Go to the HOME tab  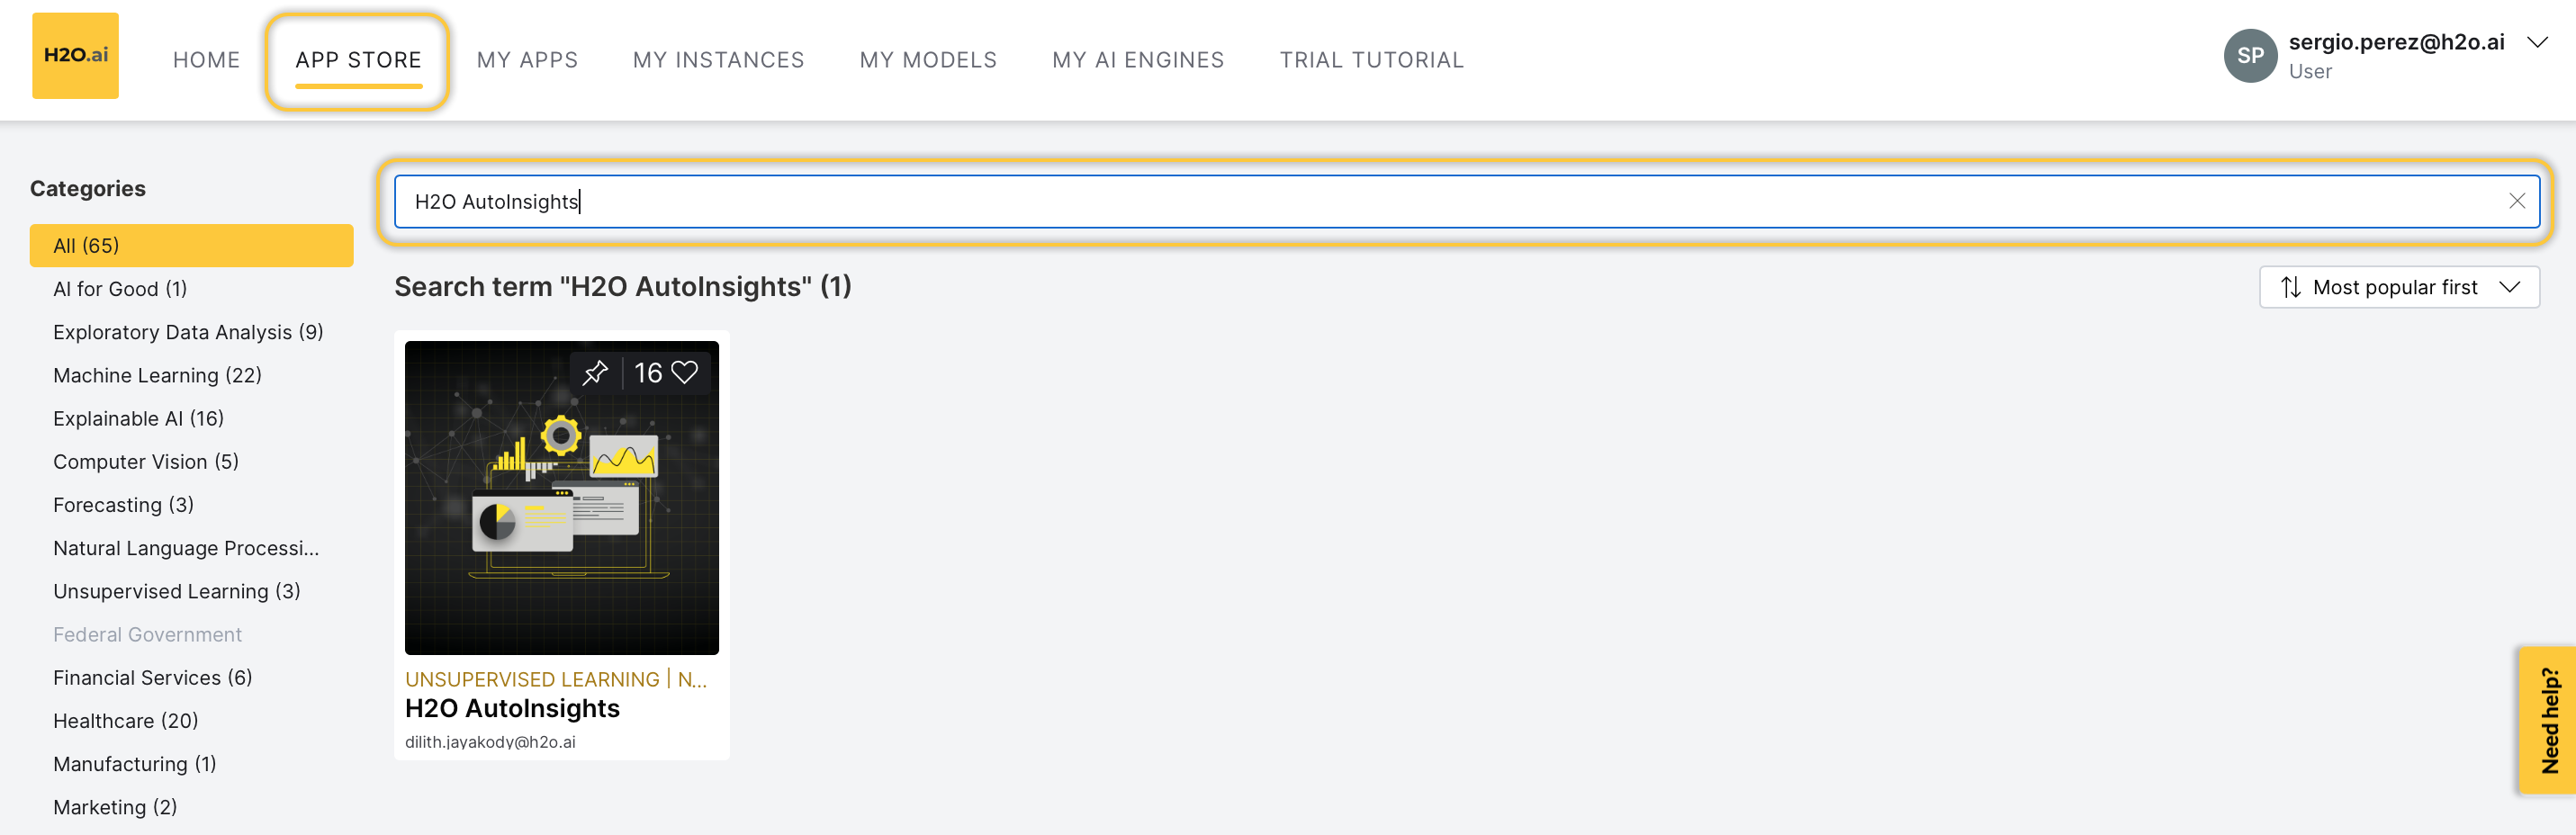coord(206,60)
